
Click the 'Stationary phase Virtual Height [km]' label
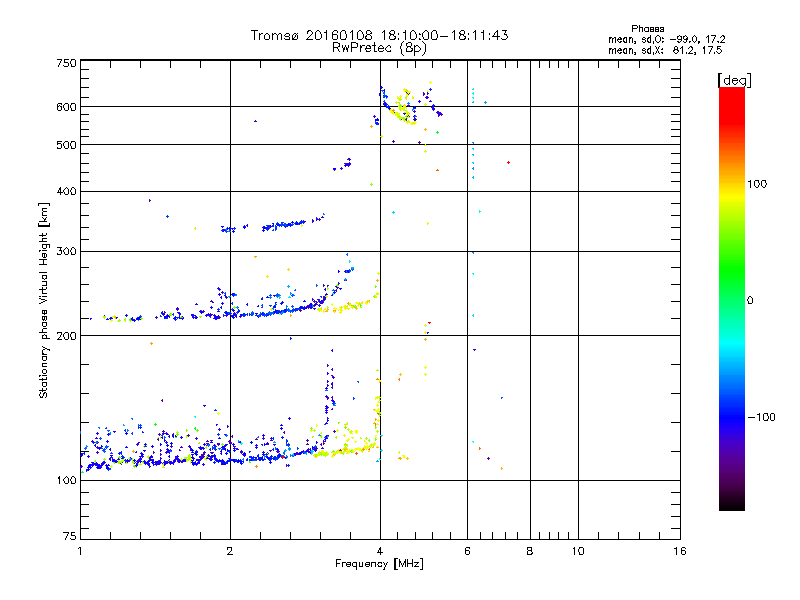pyautogui.click(x=44, y=301)
